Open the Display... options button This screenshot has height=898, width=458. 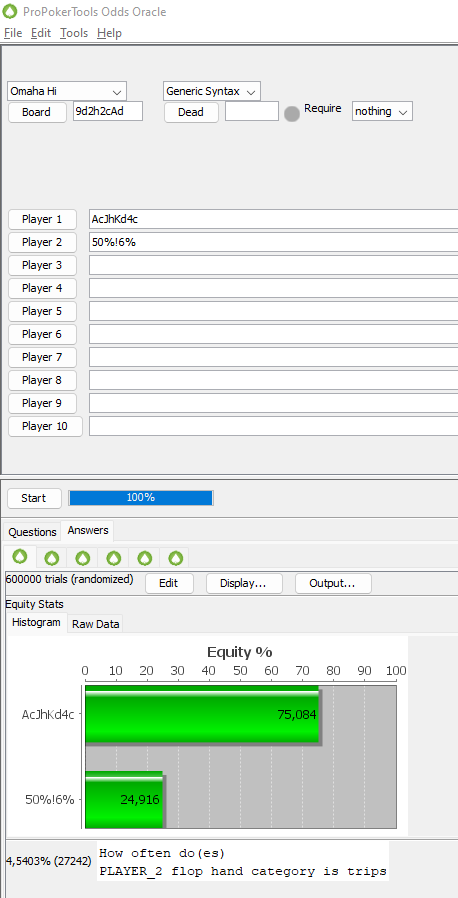point(244,584)
